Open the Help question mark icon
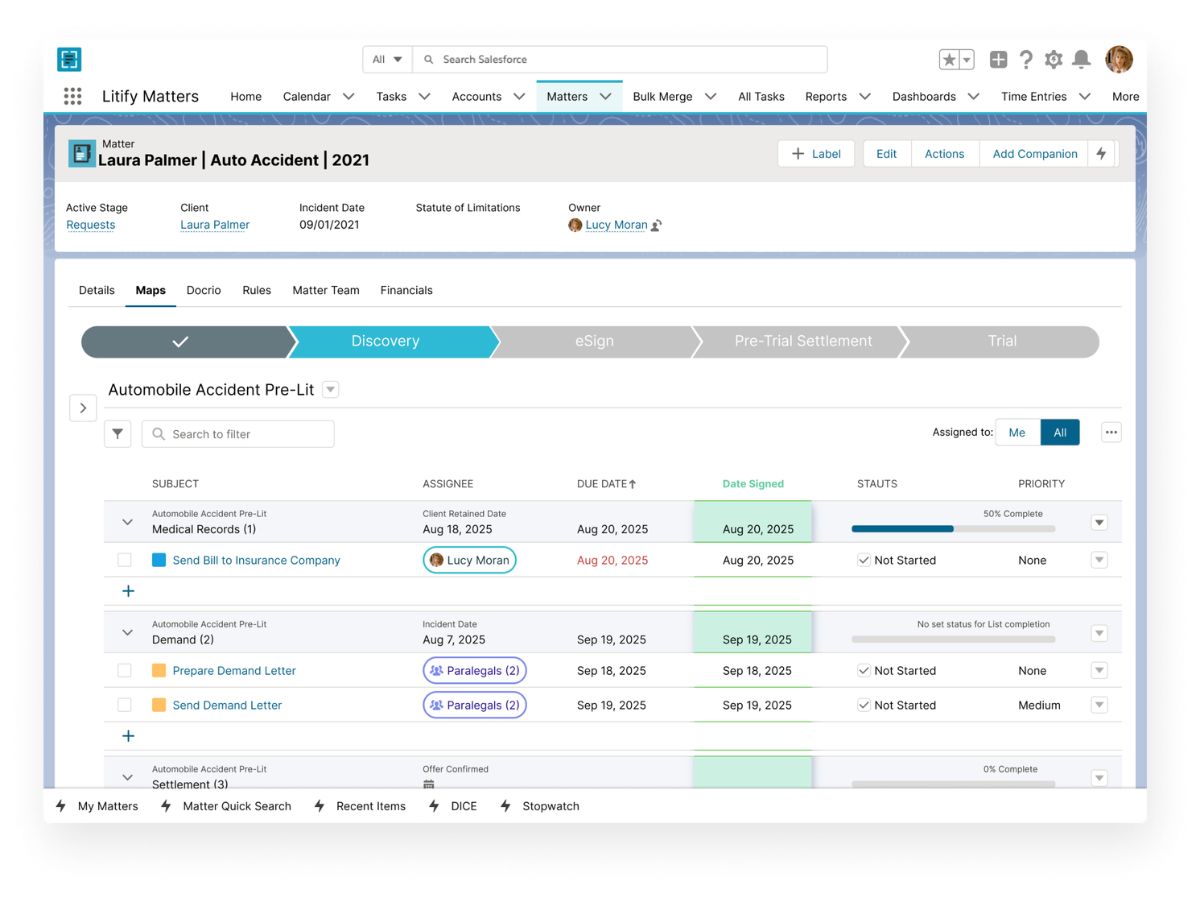The height and width of the screenshot is (900, 1200). tap(1025, 60)
